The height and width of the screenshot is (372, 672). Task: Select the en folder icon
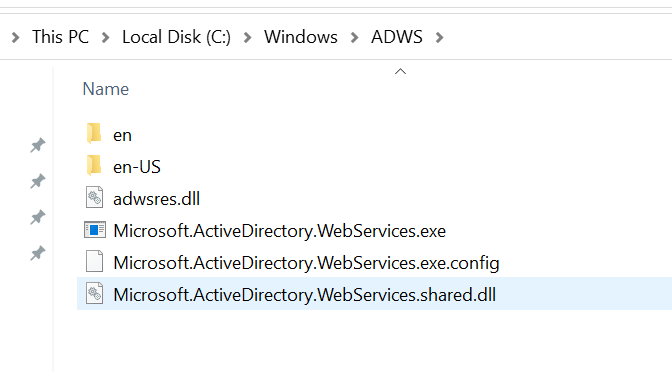pos(94,133)
